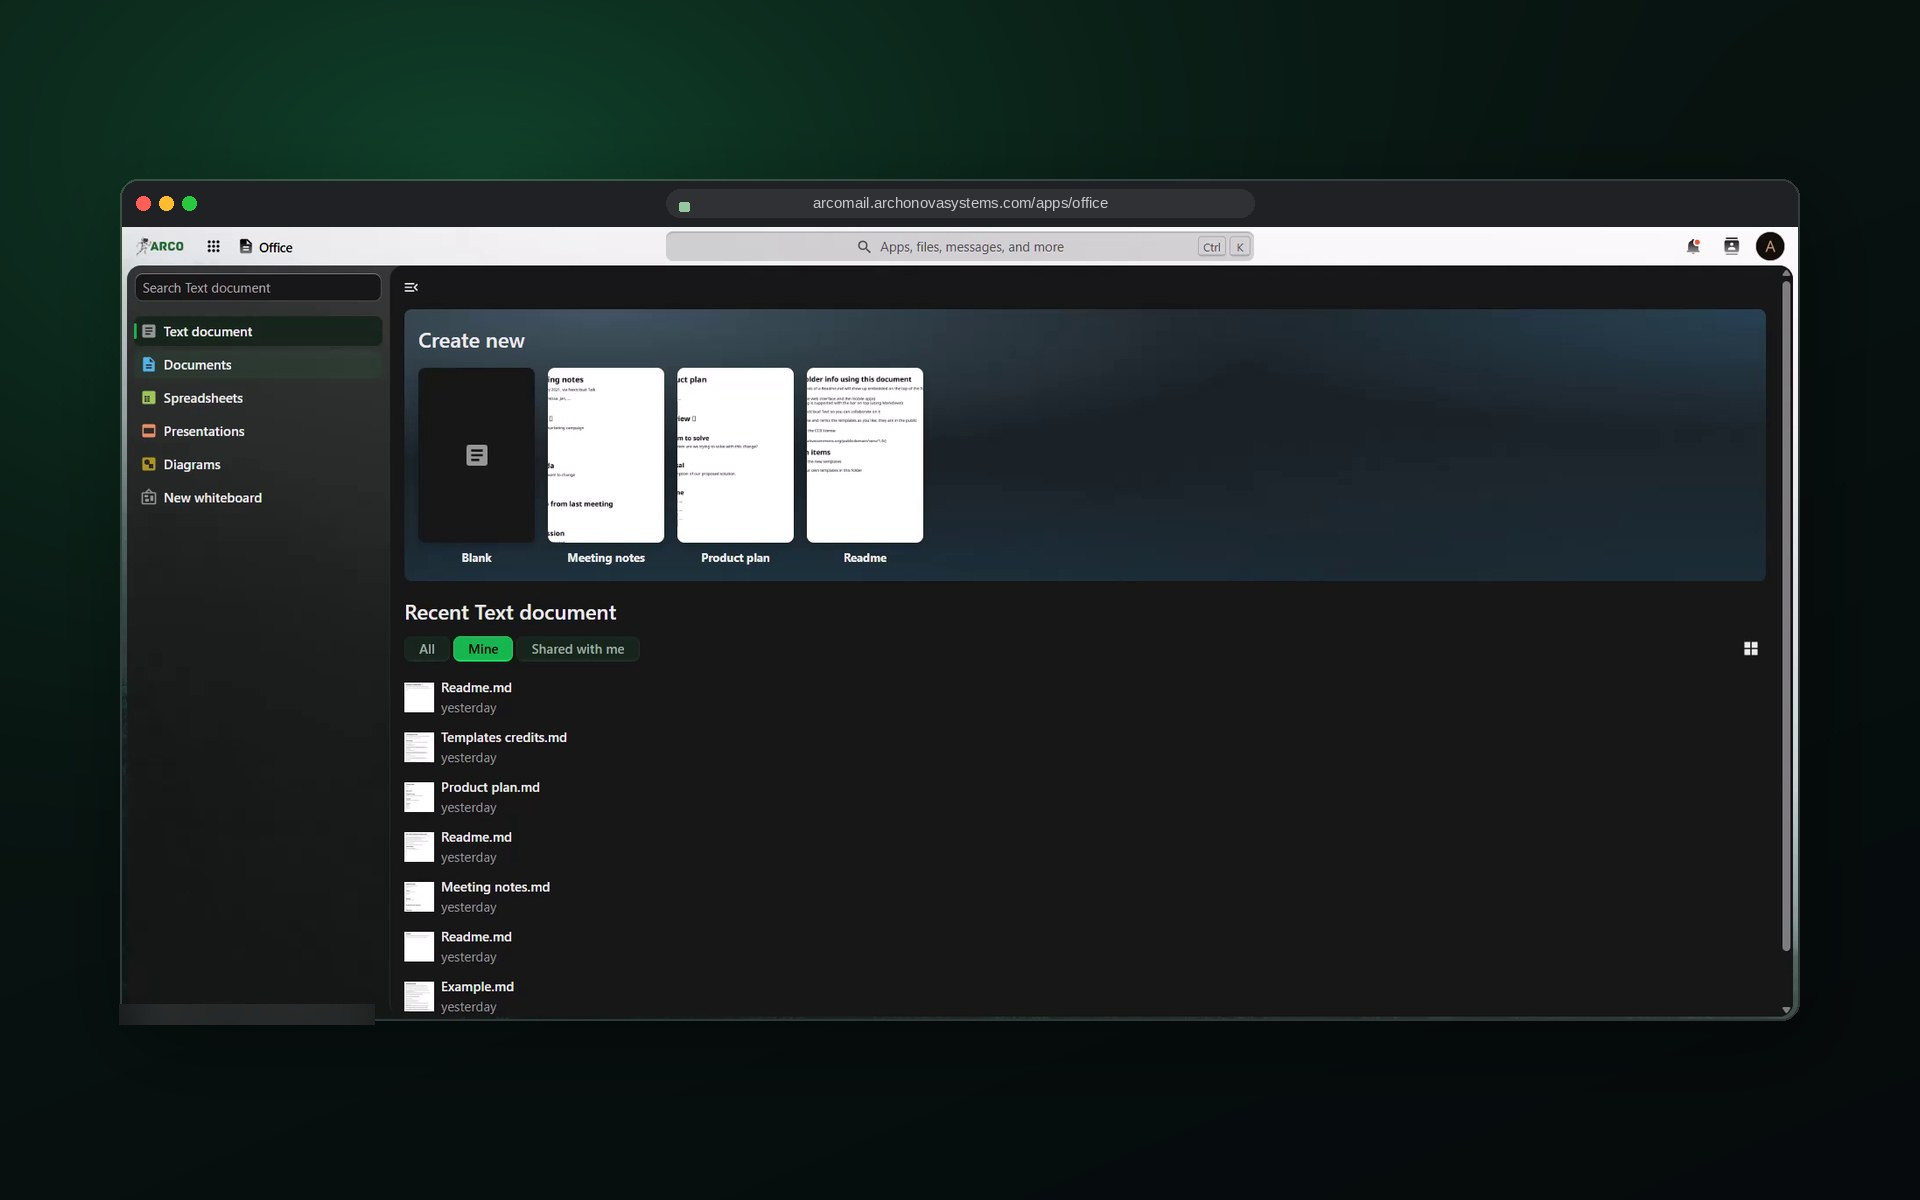
Task: Open Product plan.md from the recent list
Action: tap(490, 787)
